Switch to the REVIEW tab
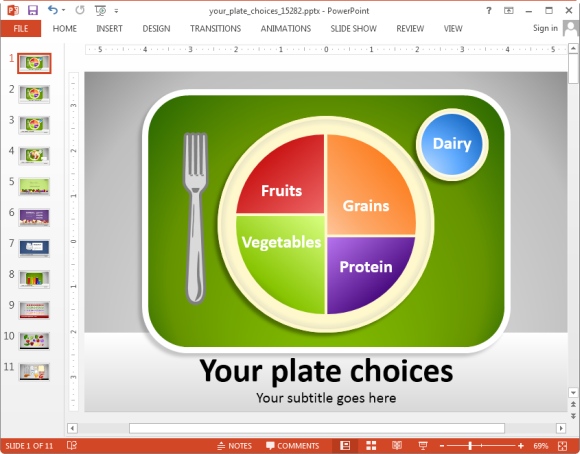Viewport: 580px width, 454px height. tap(410, 28)
